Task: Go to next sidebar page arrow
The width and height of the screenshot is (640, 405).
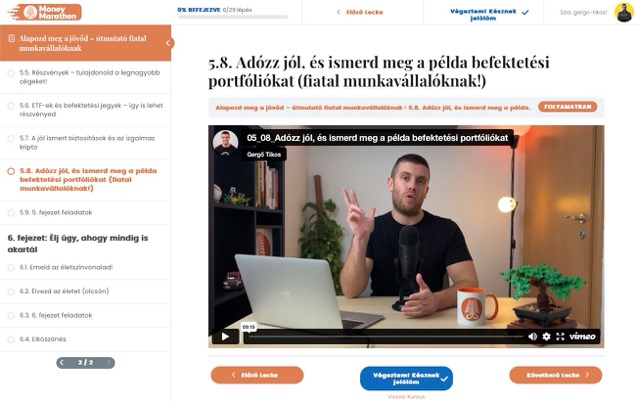Action: coord(109,363)
